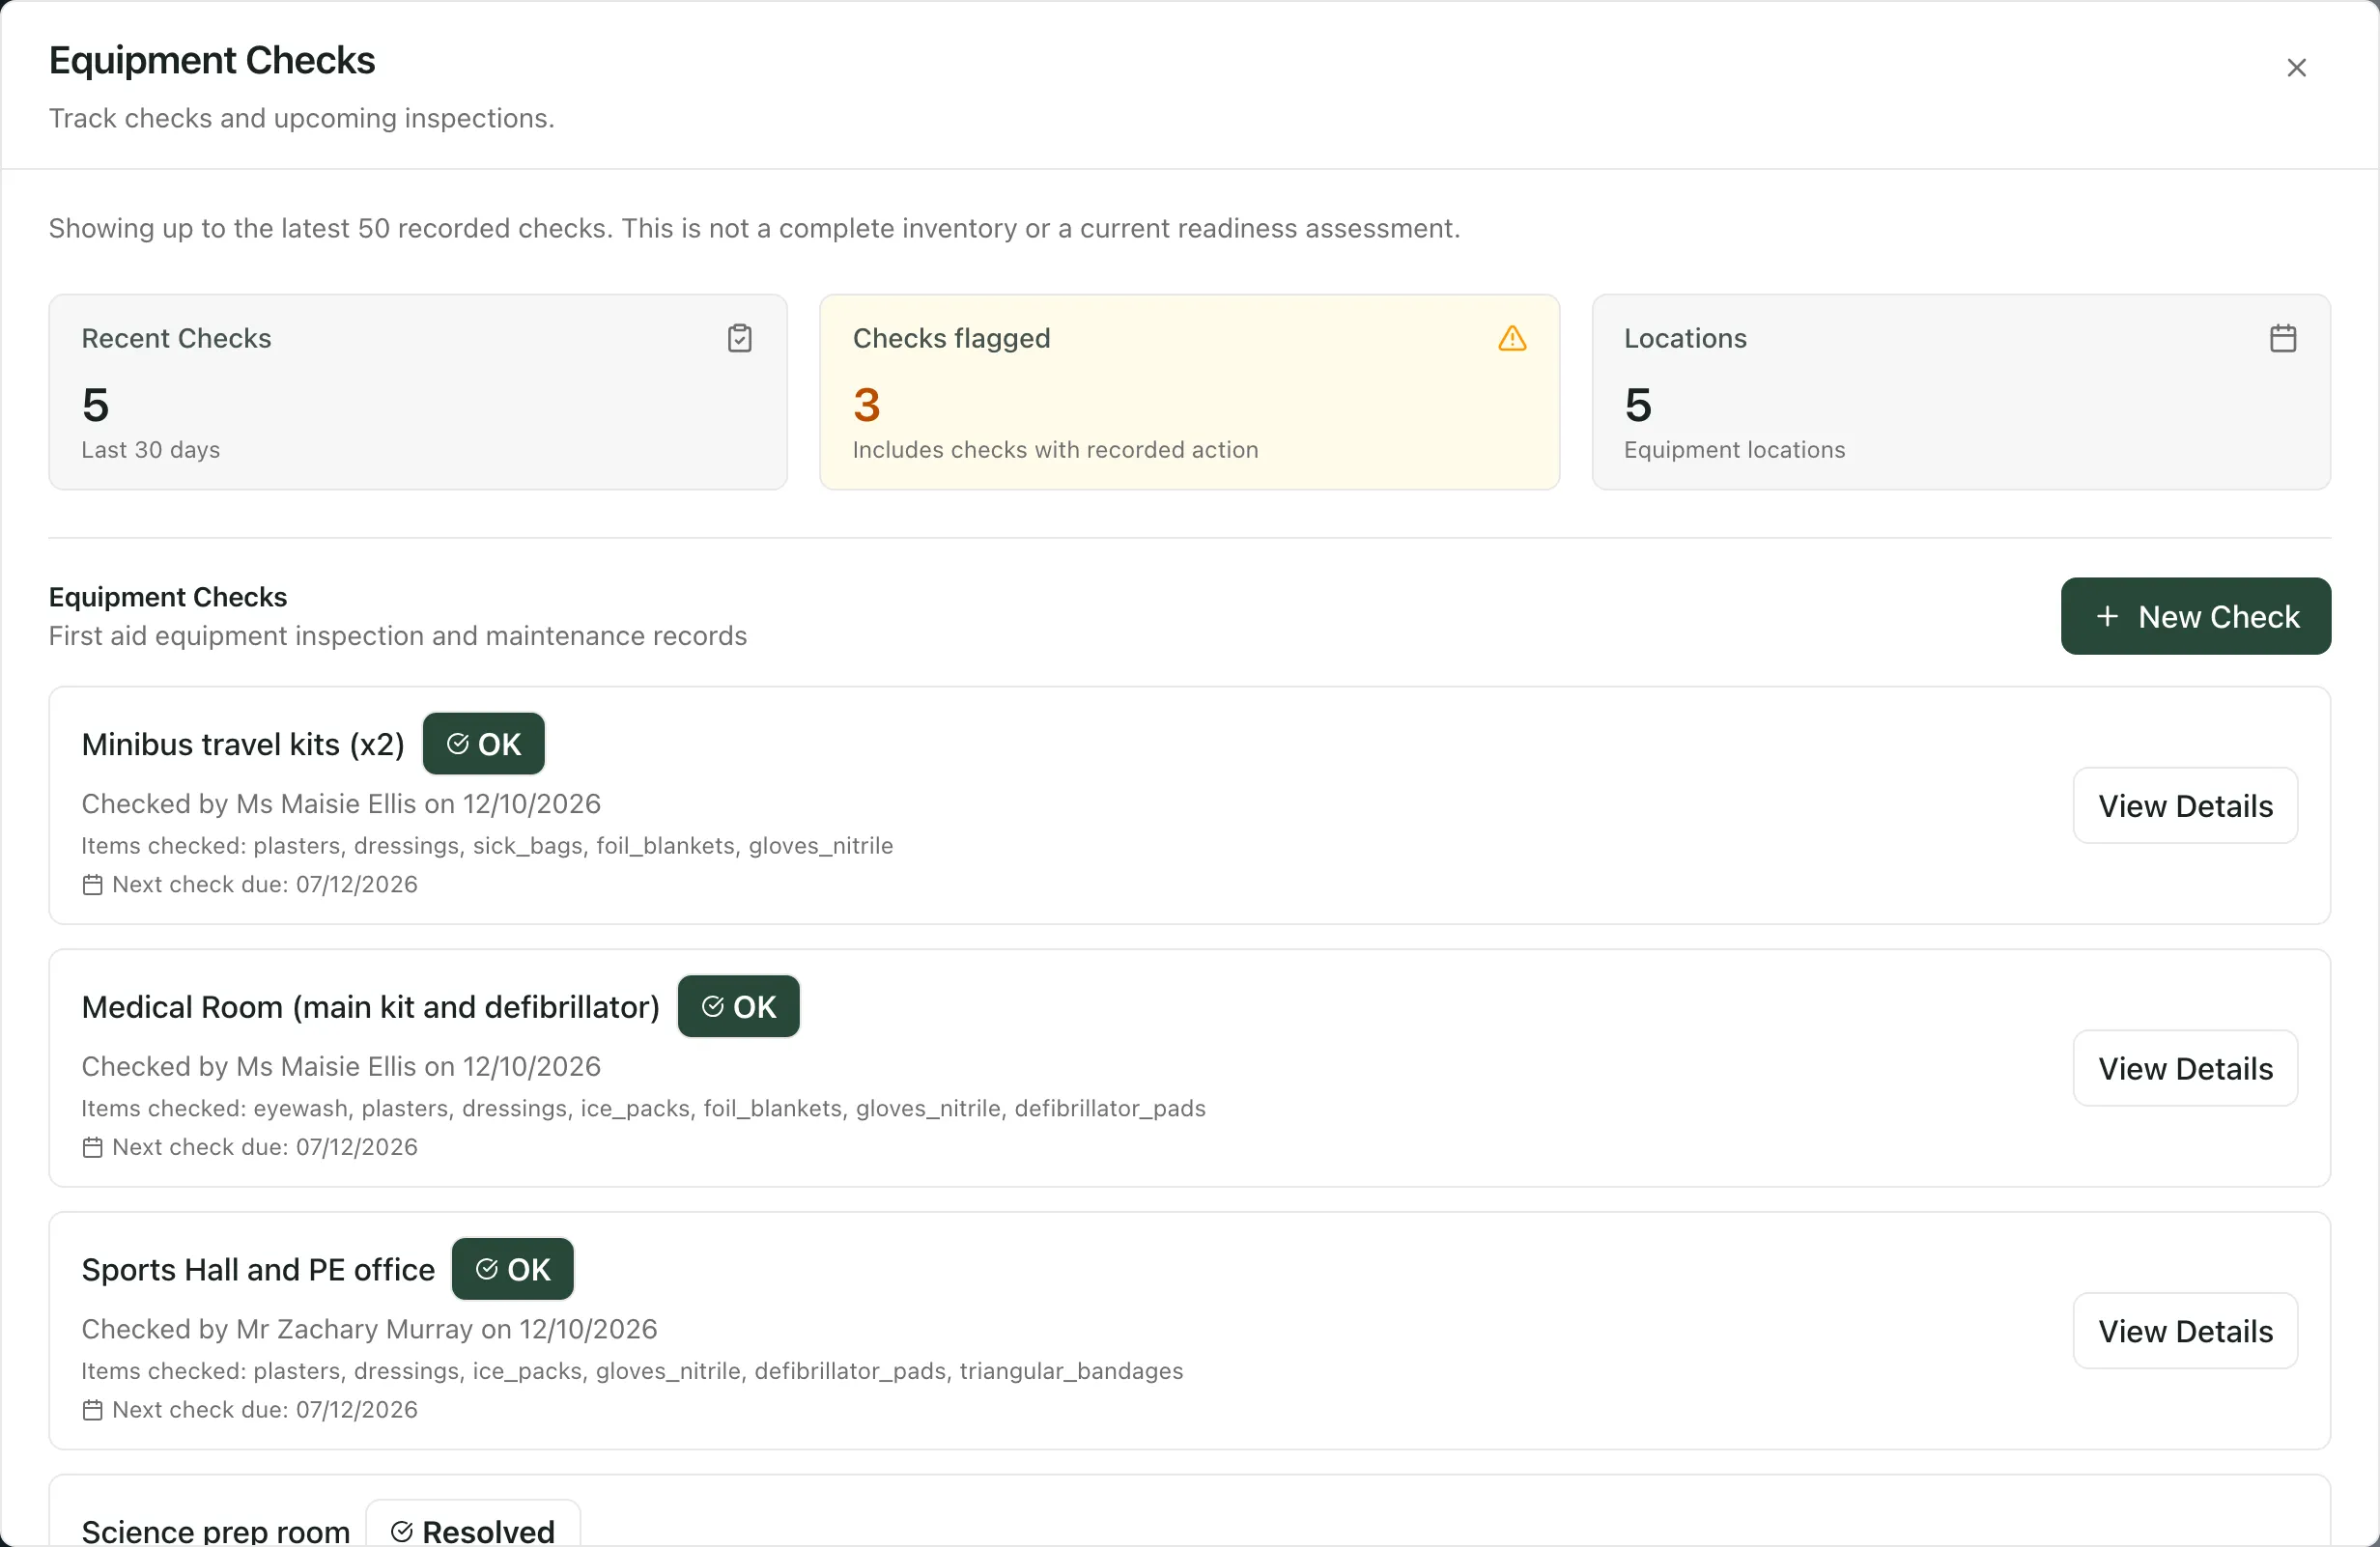This screenshot has height=1547, width=2380.
Task: Click Sports Hall items line with triangular_bandages
Action: 632,1372
